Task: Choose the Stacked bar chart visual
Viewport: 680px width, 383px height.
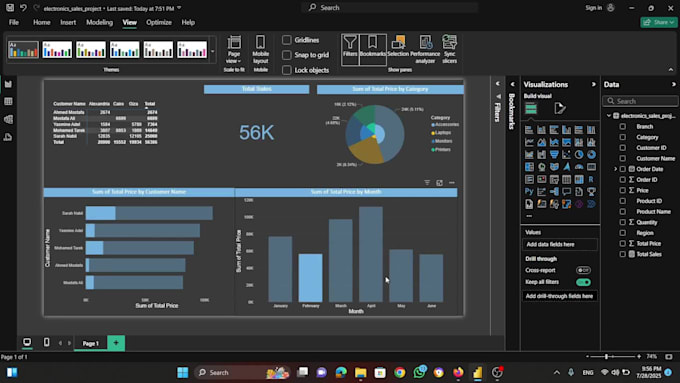Action: tap(529, 130)
